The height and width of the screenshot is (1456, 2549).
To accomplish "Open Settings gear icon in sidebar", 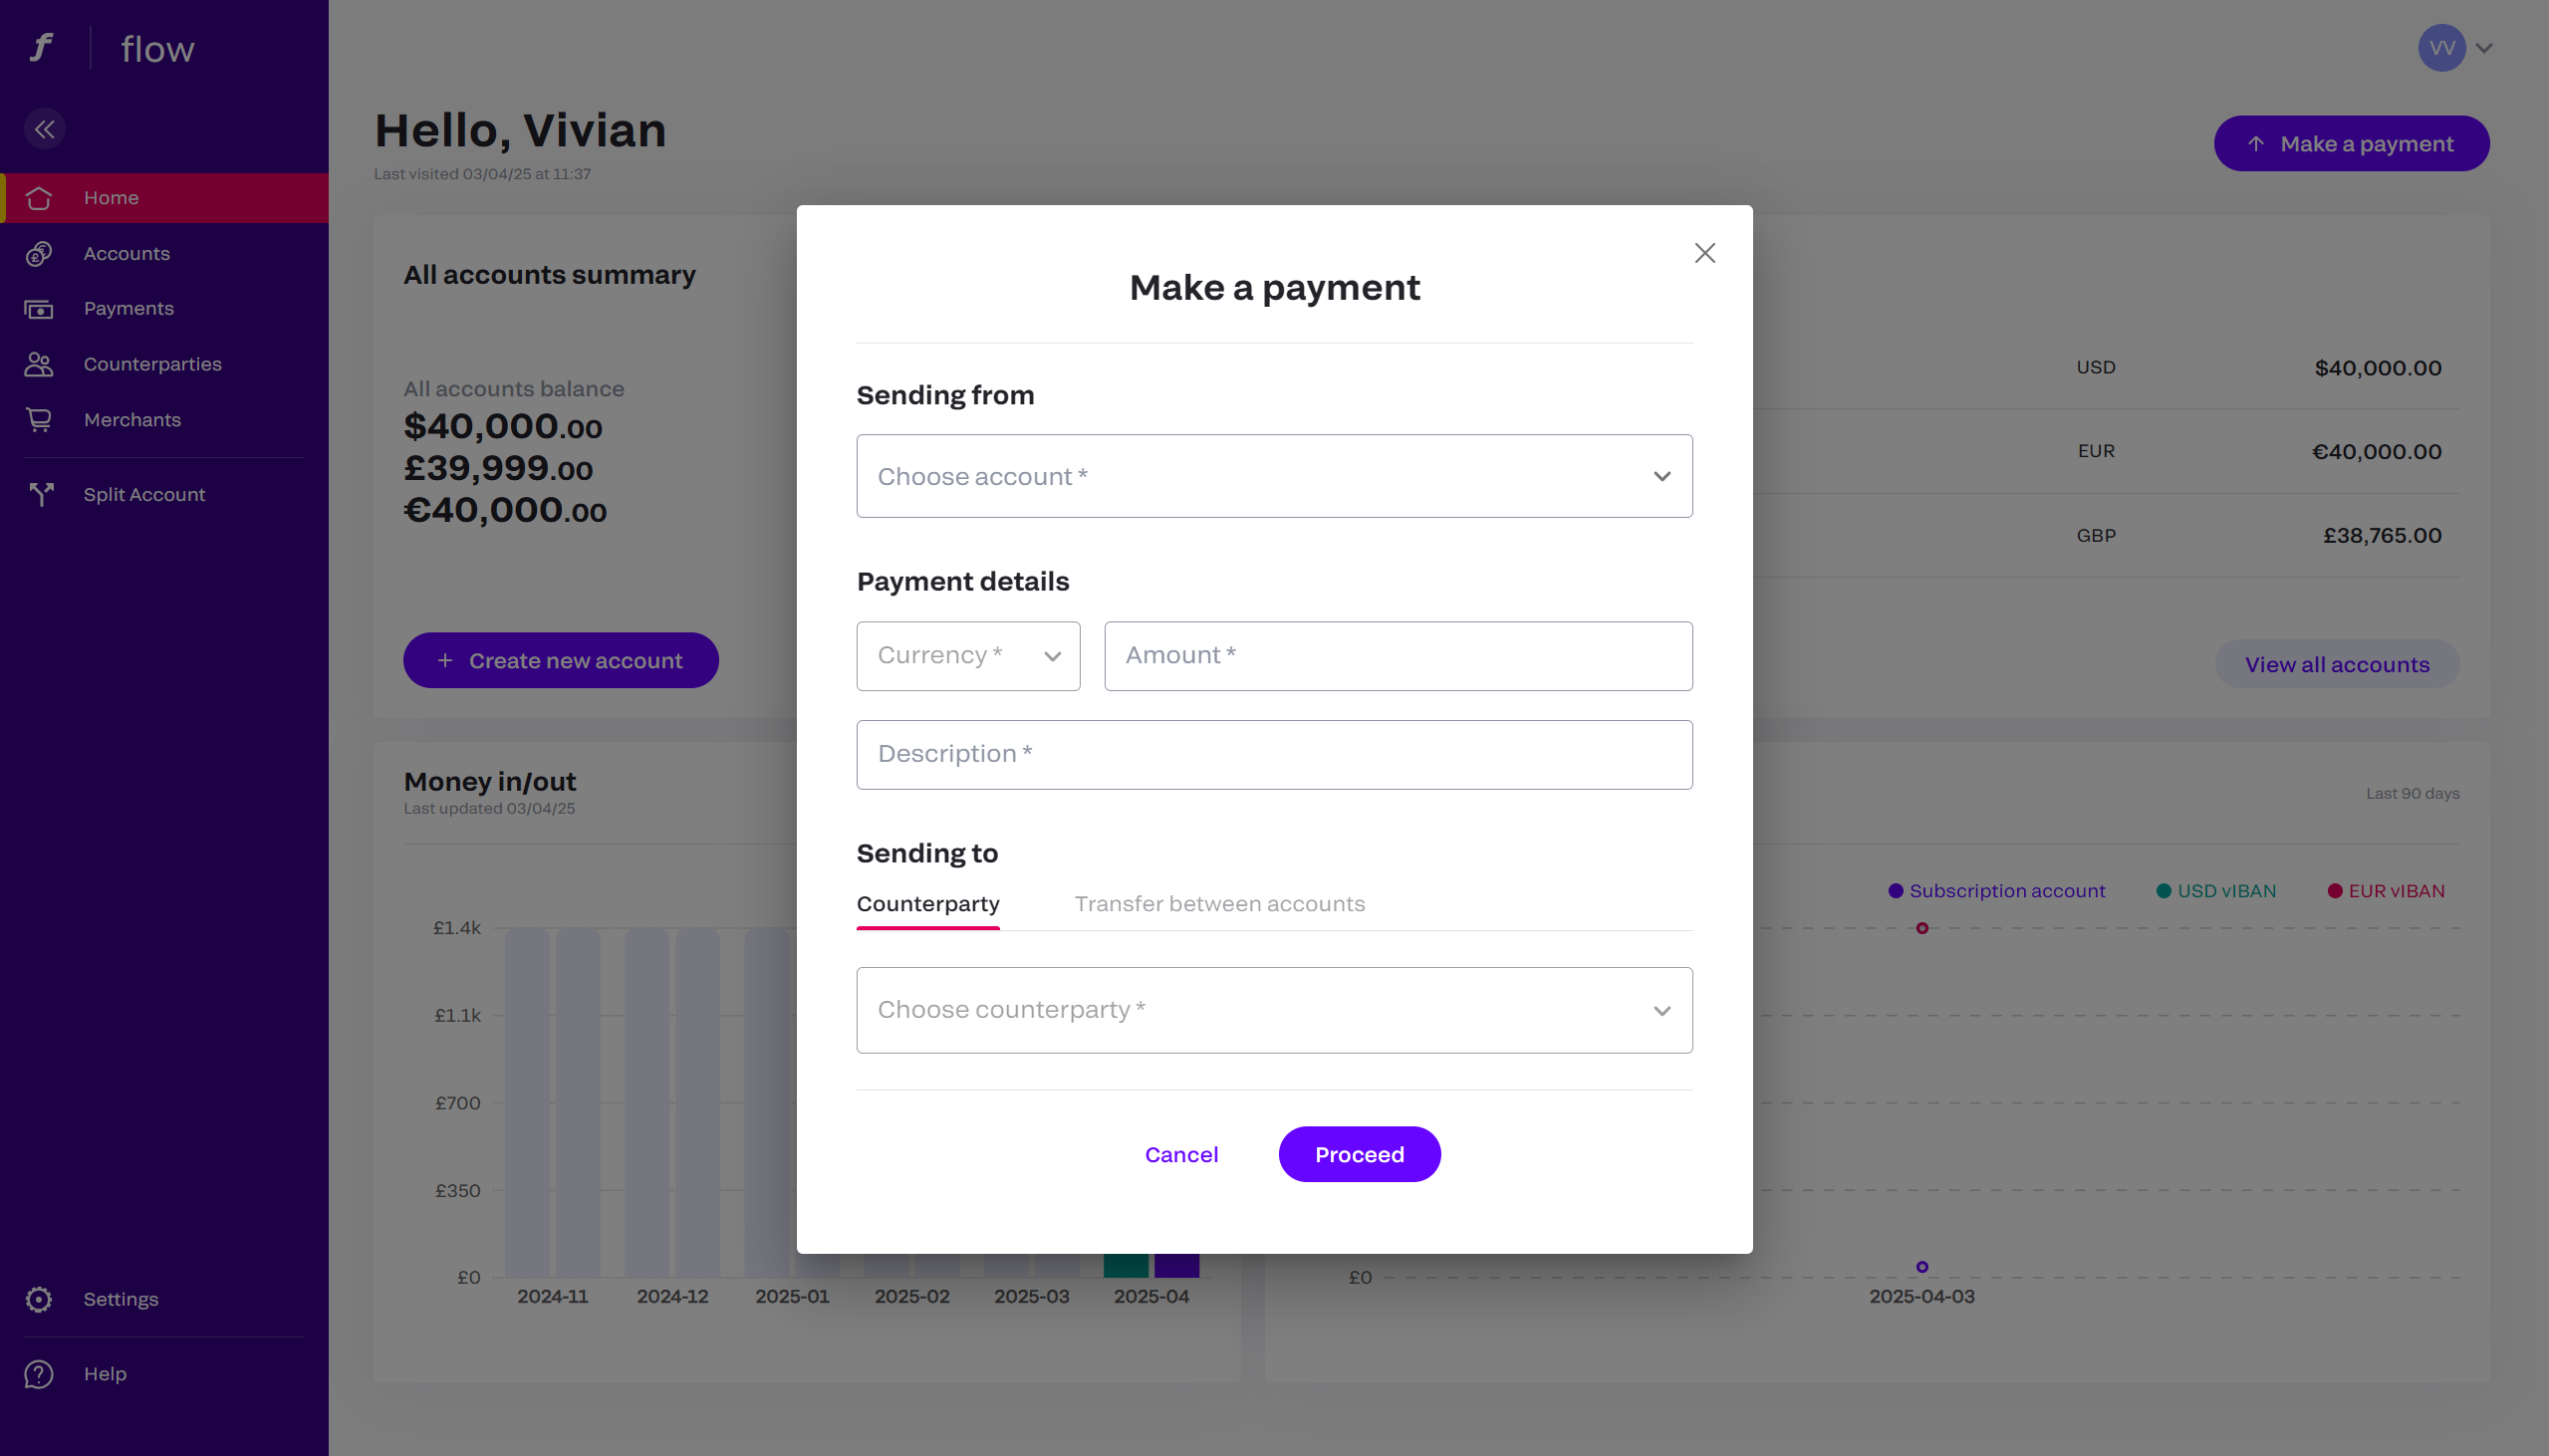I will (x=39, y=1299).
